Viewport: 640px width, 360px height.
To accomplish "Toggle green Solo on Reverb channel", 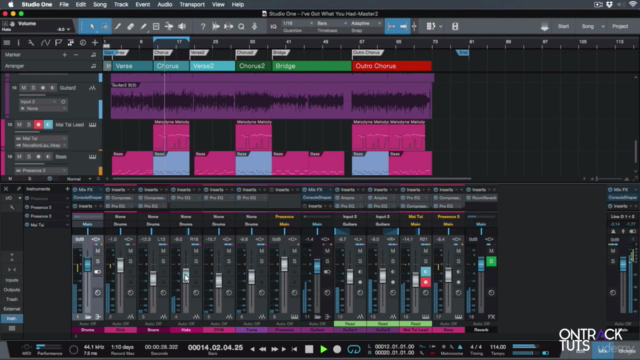I will click(x=491, y=261).
